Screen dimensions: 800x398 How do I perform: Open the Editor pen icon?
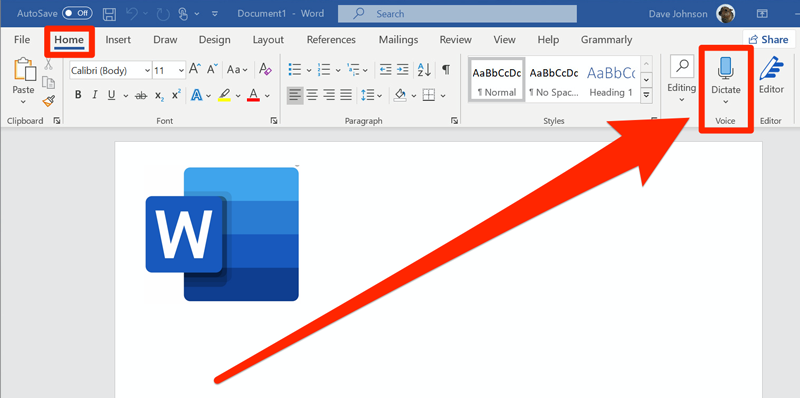pyautogui.click(x=771, y=68)
